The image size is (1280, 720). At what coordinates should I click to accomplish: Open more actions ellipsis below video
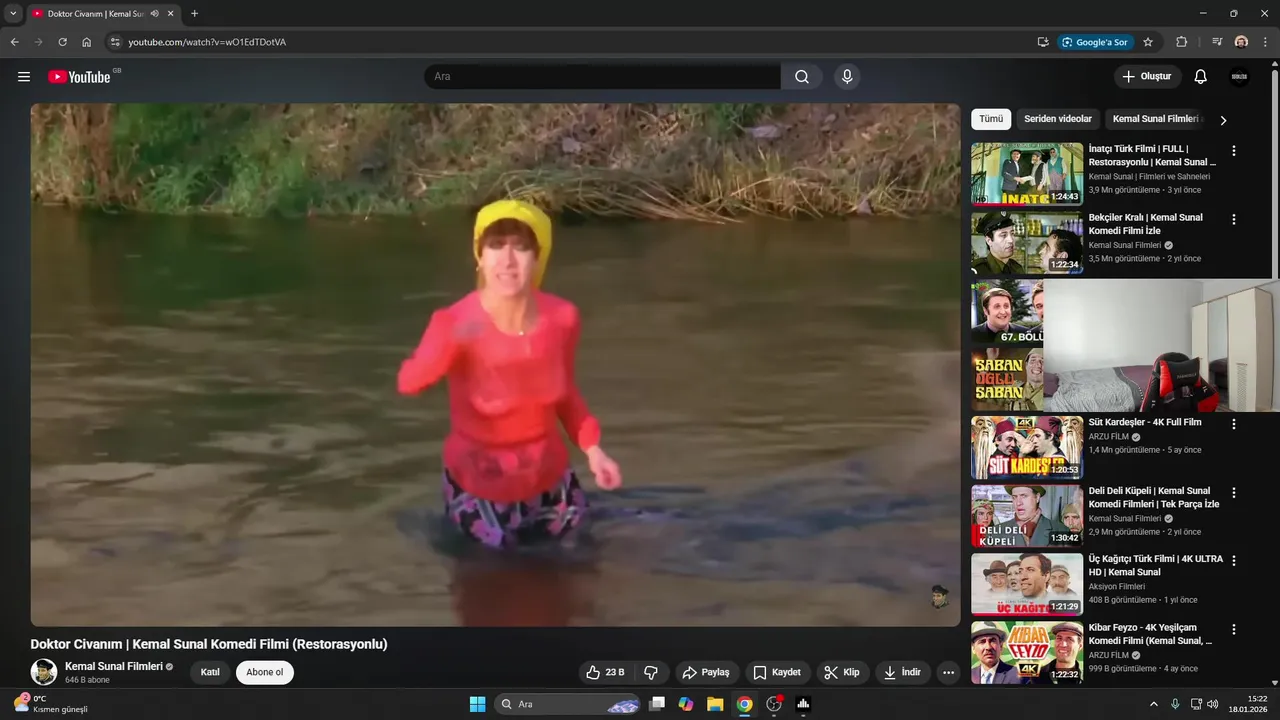tap(948, 672)
